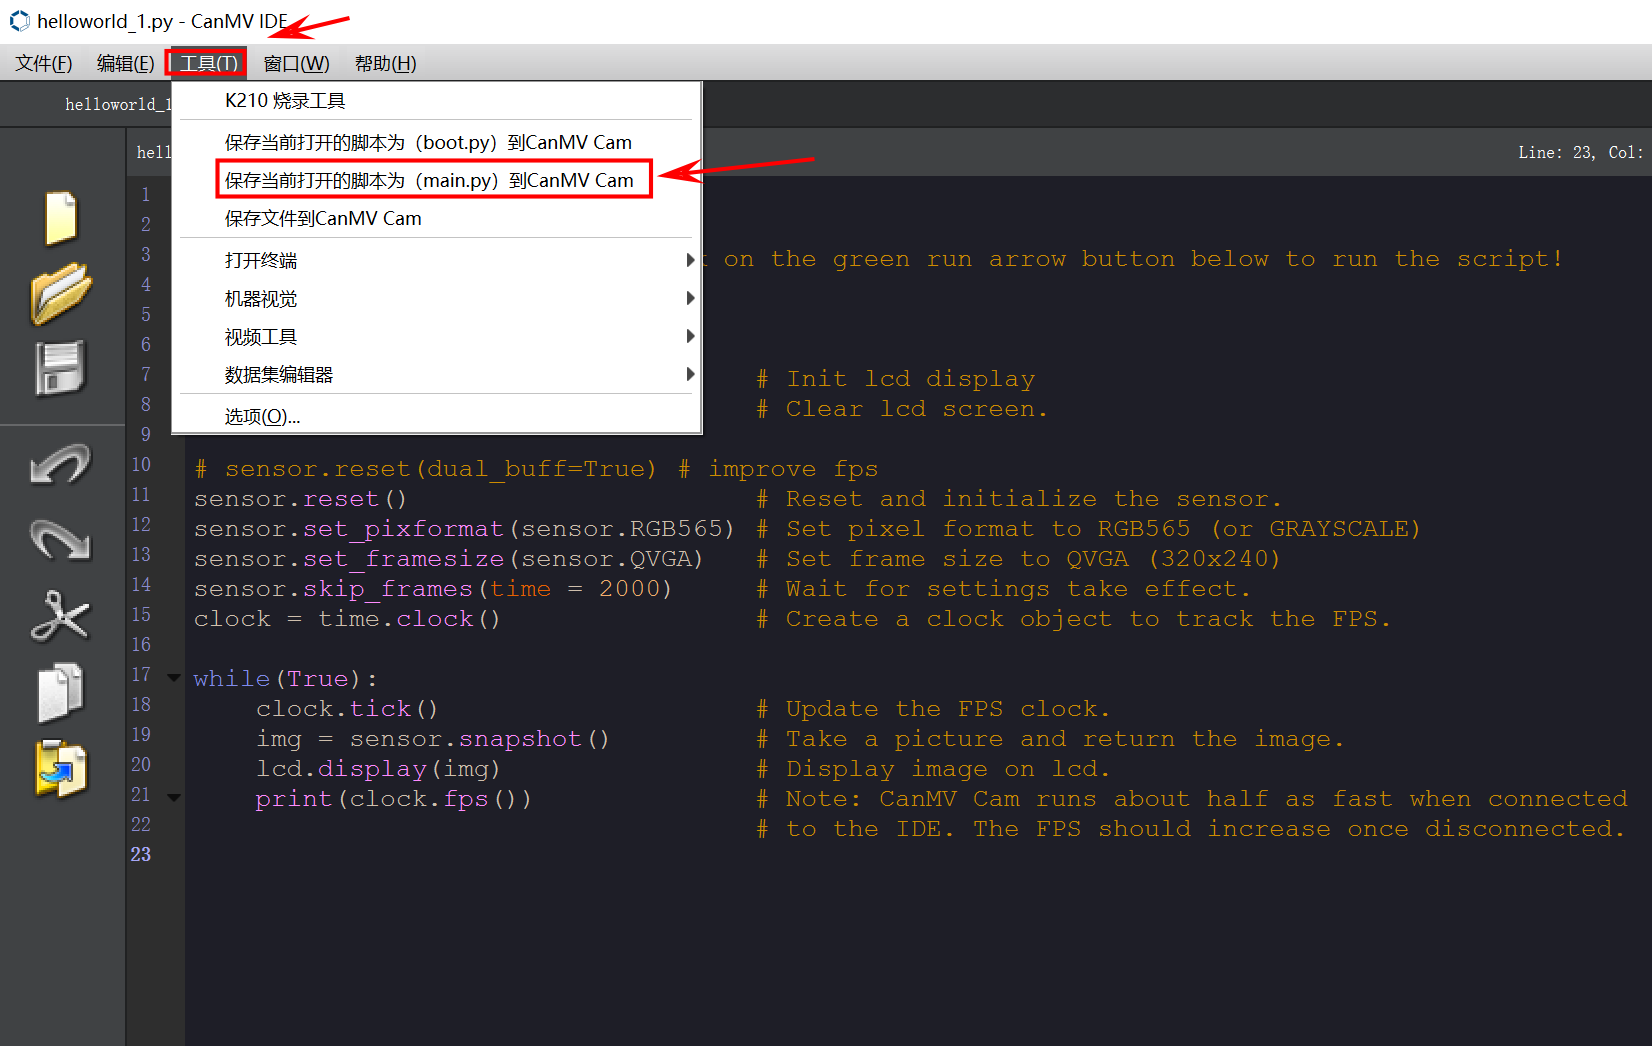Click the '# Clear lcd screen.' comment
This screenshot has width=1652, height=1046.
tap(902, 409)
